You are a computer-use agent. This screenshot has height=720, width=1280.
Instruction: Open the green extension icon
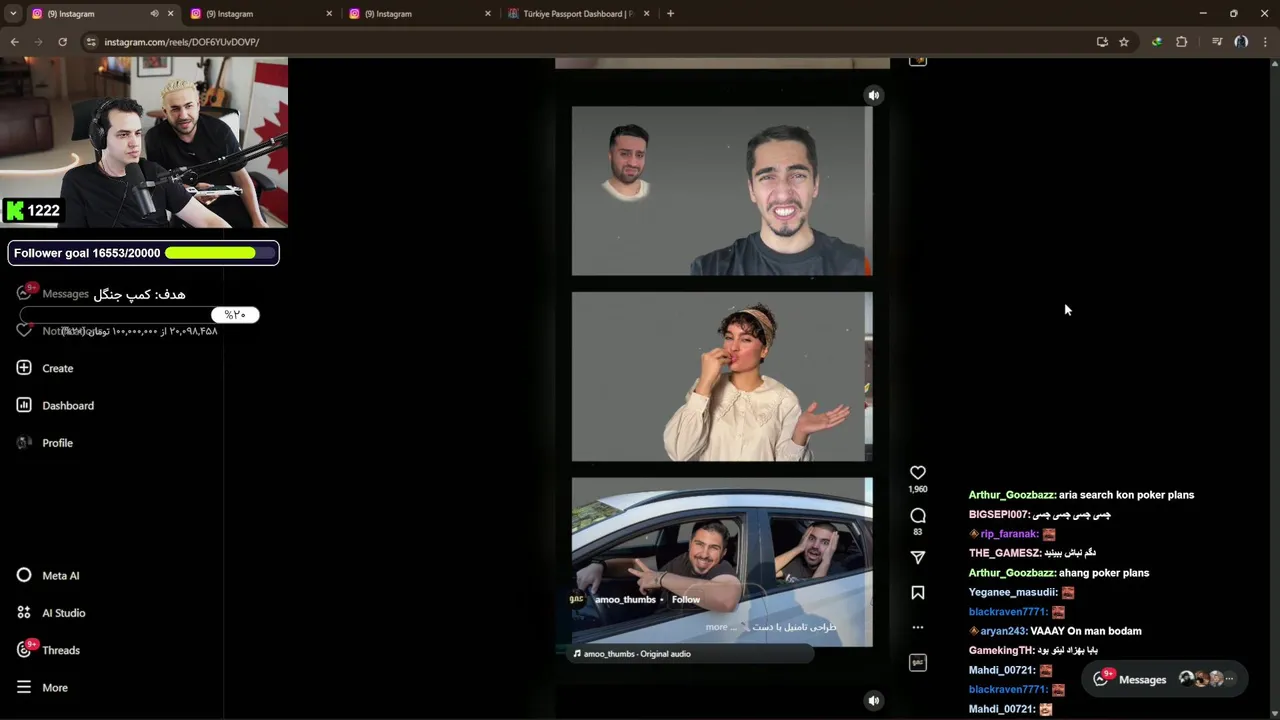pos(1157,42)
